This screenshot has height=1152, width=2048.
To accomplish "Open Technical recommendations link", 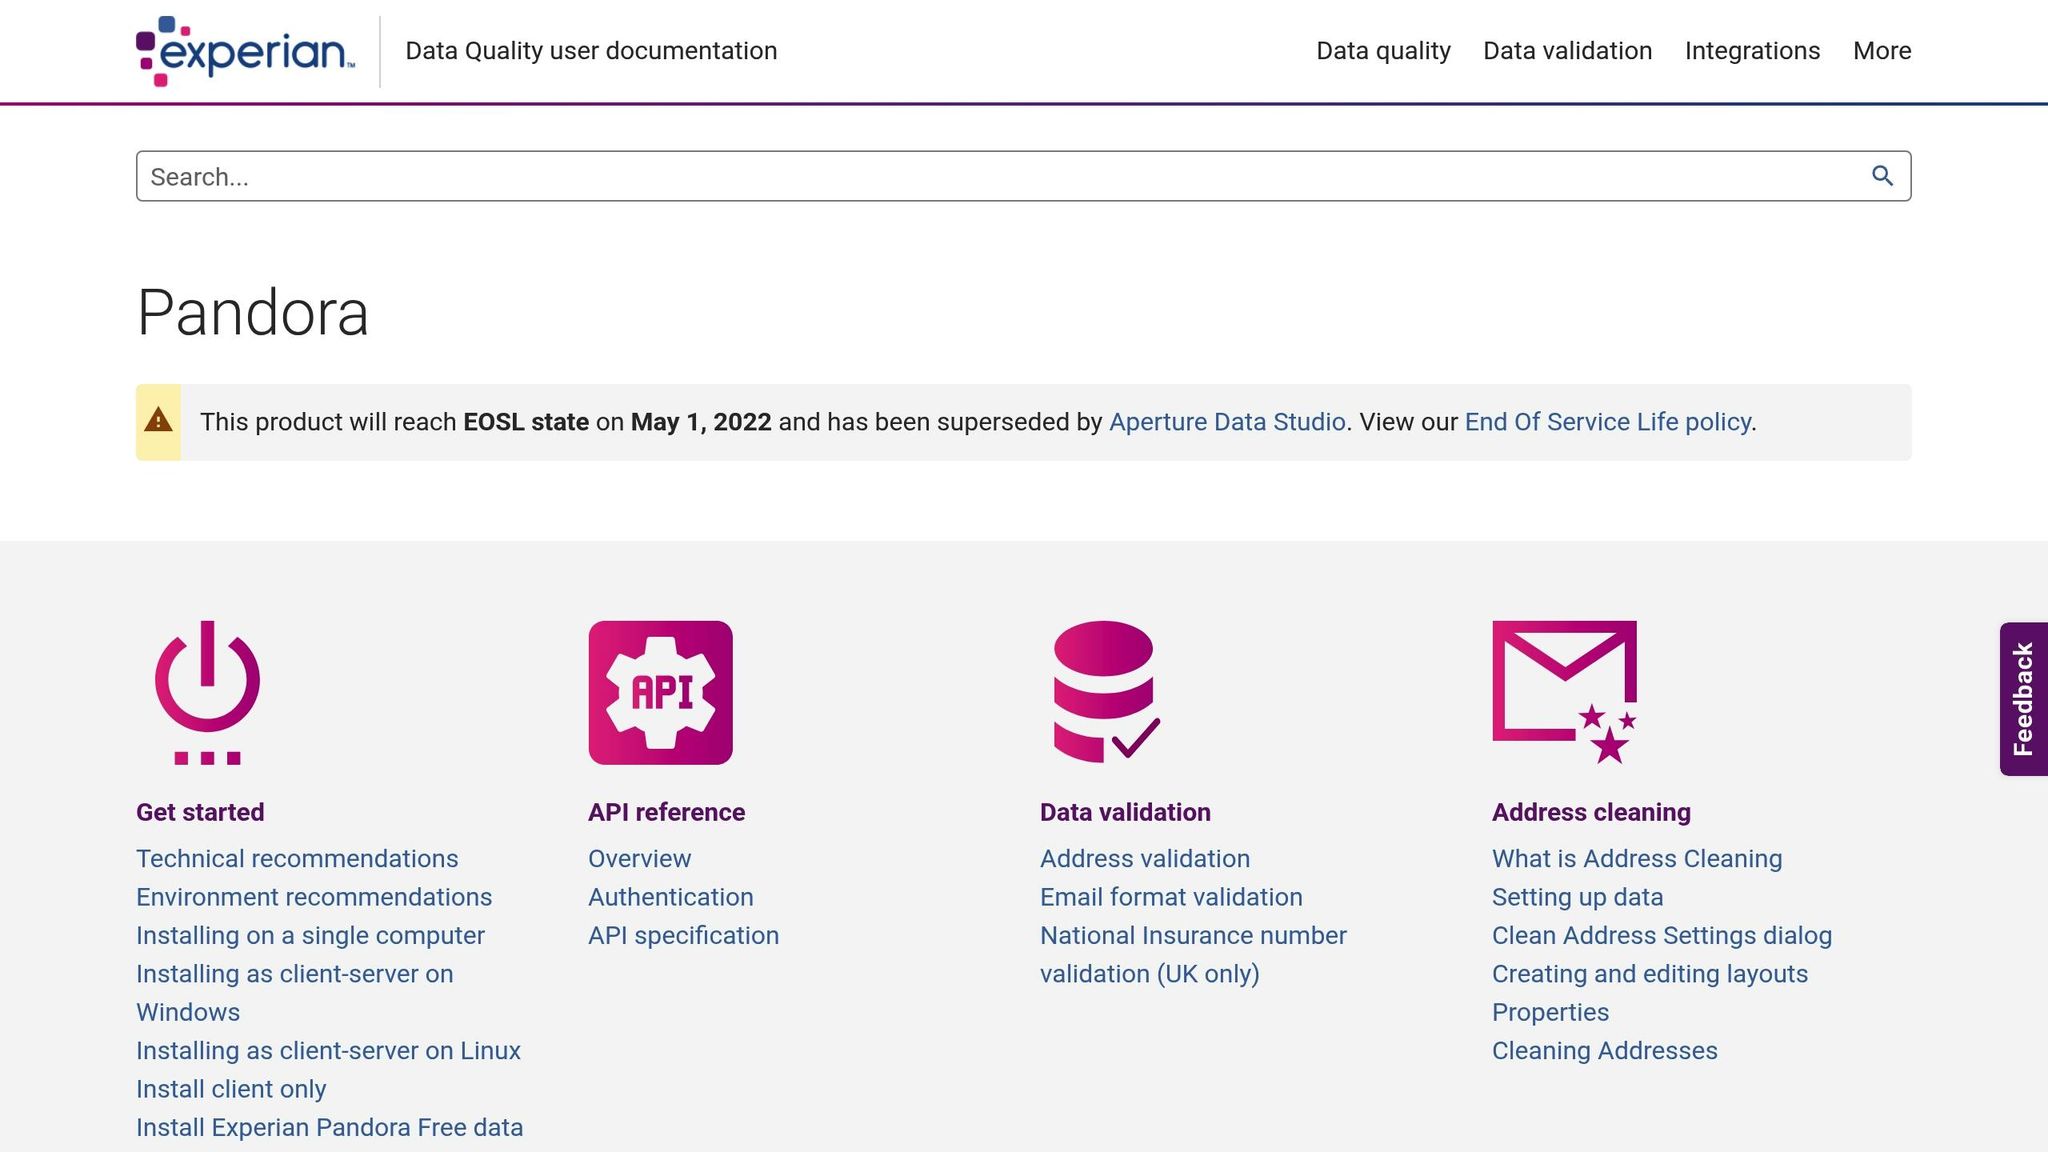I will [297, 858].
